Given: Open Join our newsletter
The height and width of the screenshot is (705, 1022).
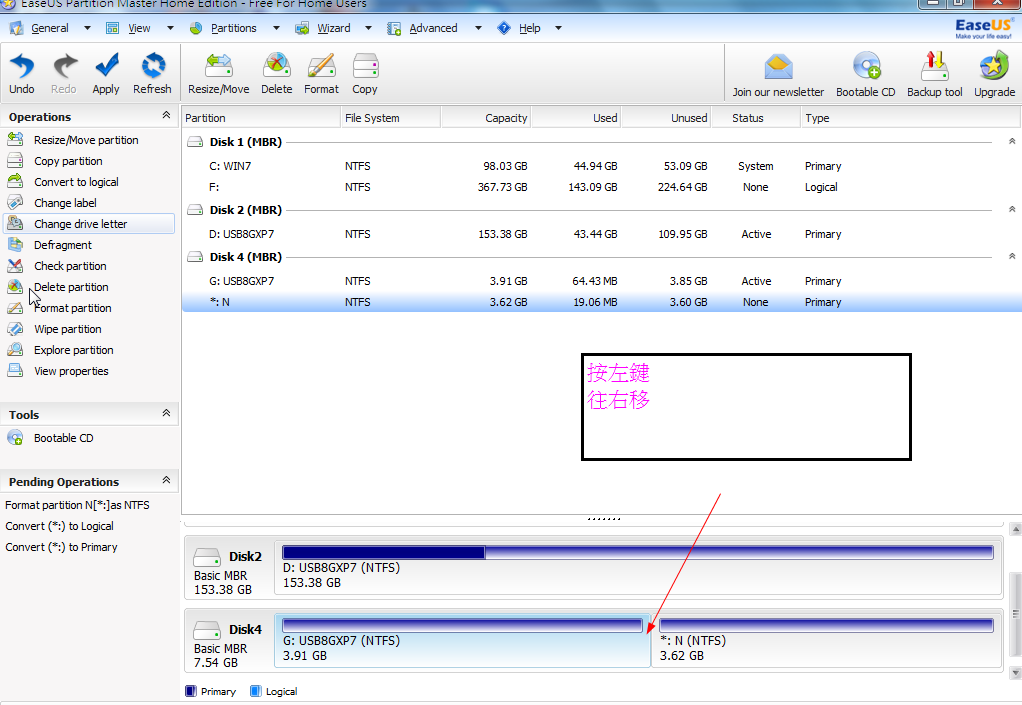Looking at the screenshot, I should point(778,75).
